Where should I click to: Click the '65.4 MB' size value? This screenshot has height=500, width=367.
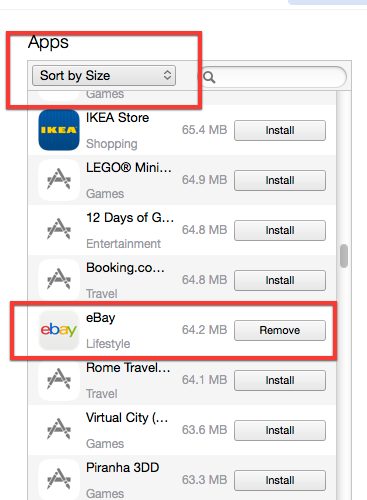coord(204,130)
